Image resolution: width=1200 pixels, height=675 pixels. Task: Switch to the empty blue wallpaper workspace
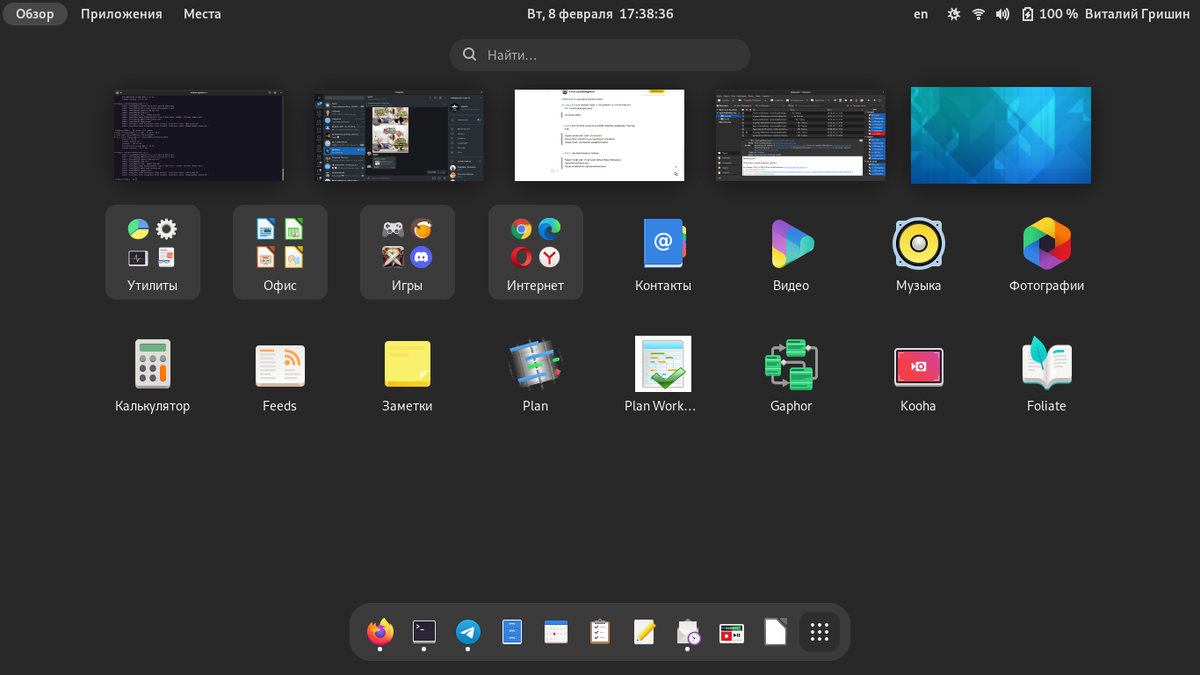coord(1001,135)
